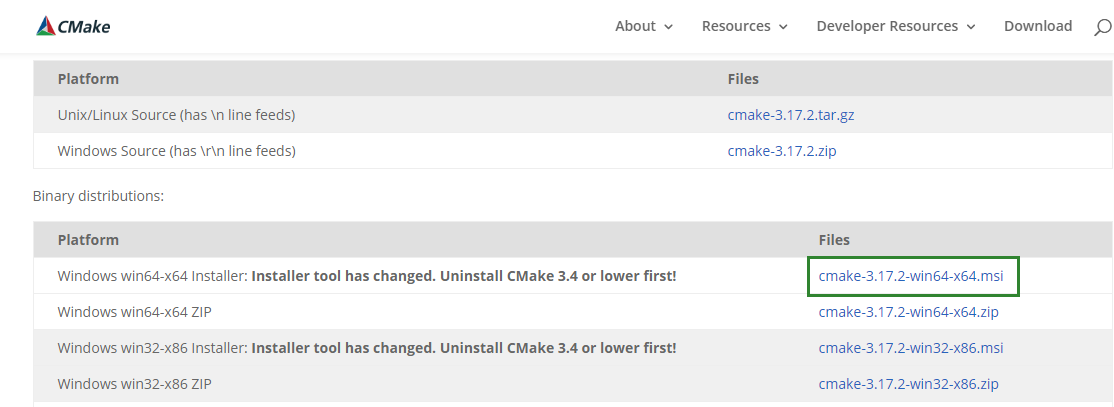
Task: Expand the Developer Resources dropdown arrow
Action: tap(971, 27)
